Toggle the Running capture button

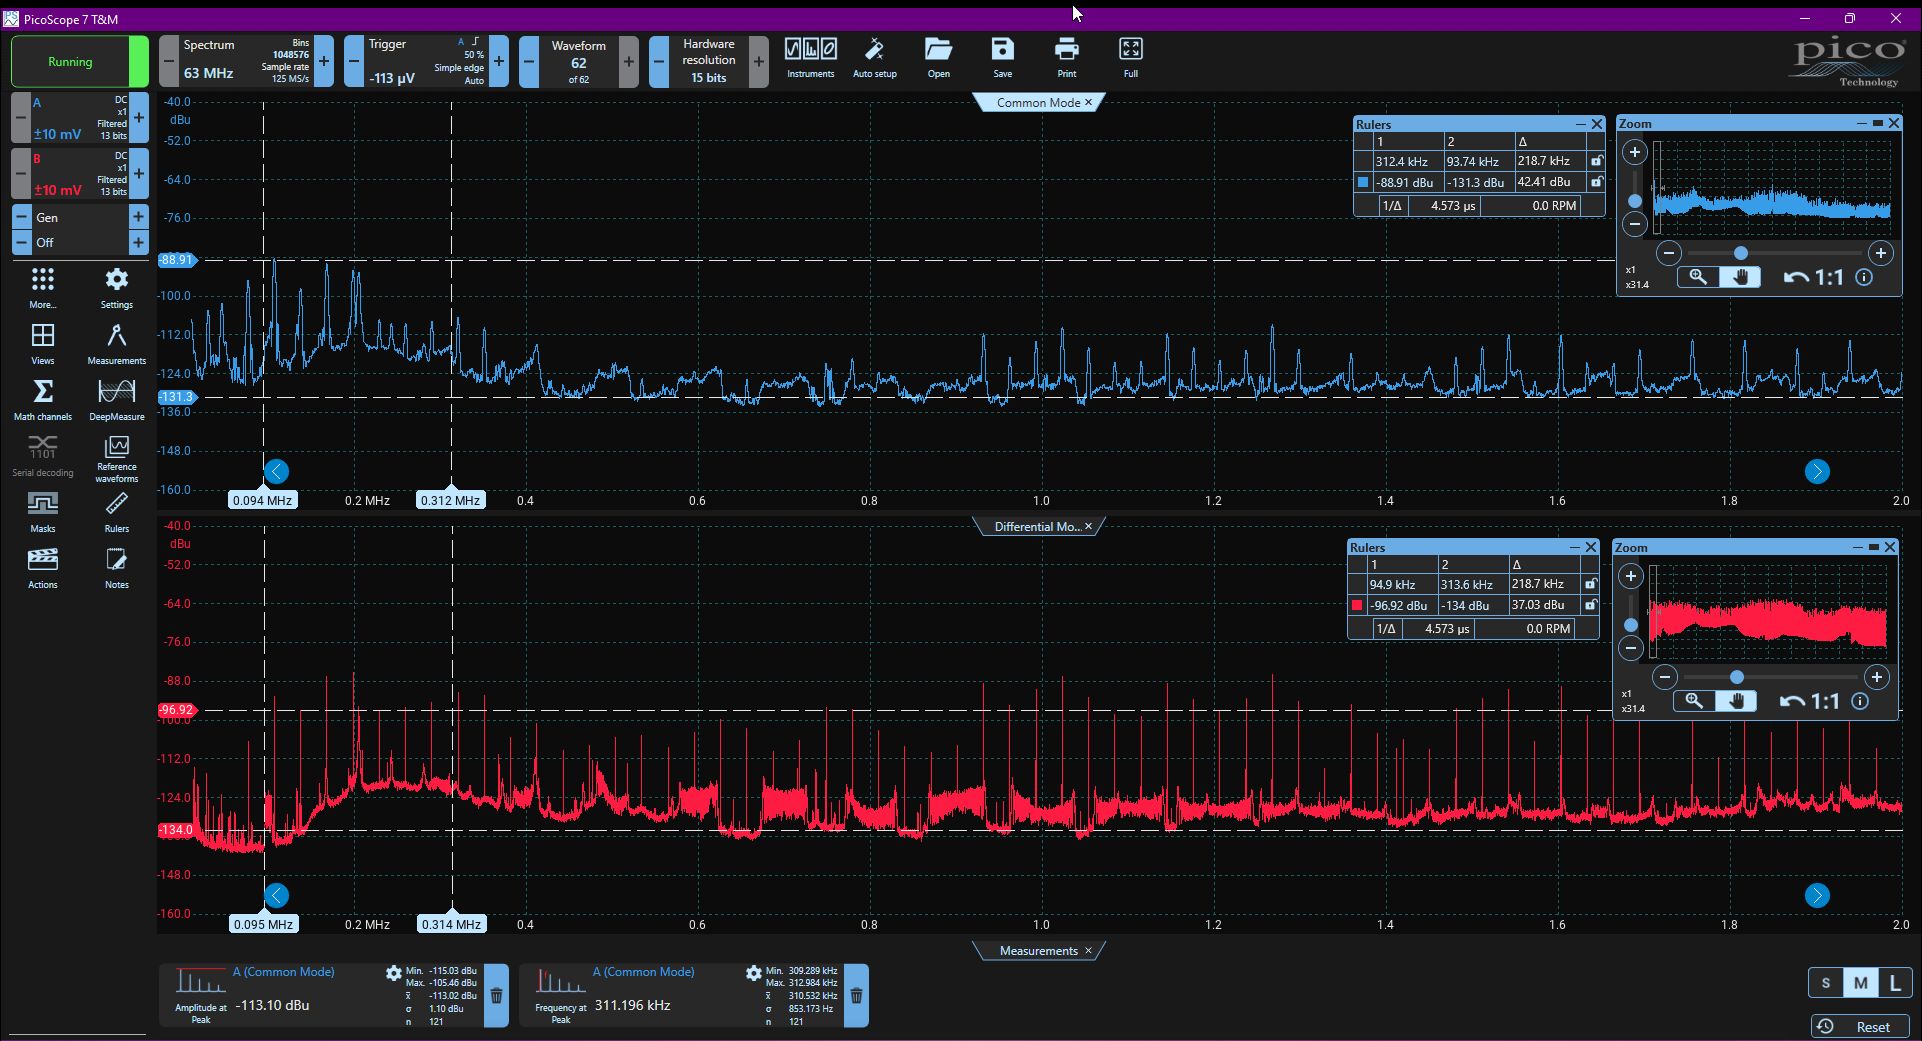(70, 62)
